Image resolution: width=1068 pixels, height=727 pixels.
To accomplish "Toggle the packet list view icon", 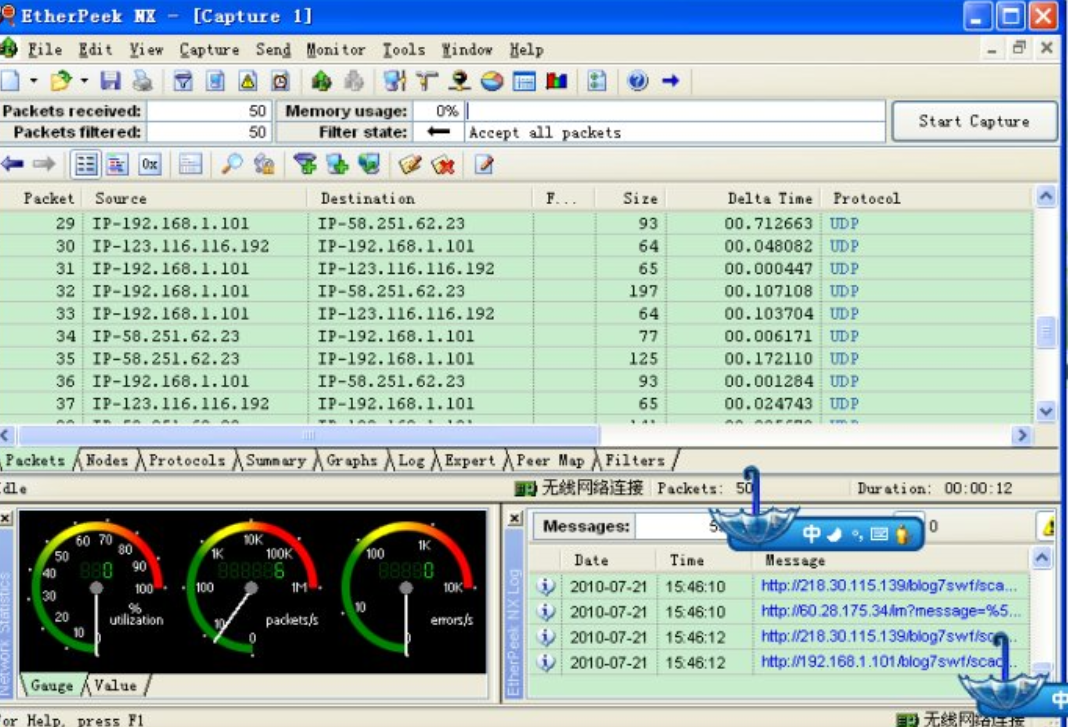I will pyautogui.click(x=86, y=164).
